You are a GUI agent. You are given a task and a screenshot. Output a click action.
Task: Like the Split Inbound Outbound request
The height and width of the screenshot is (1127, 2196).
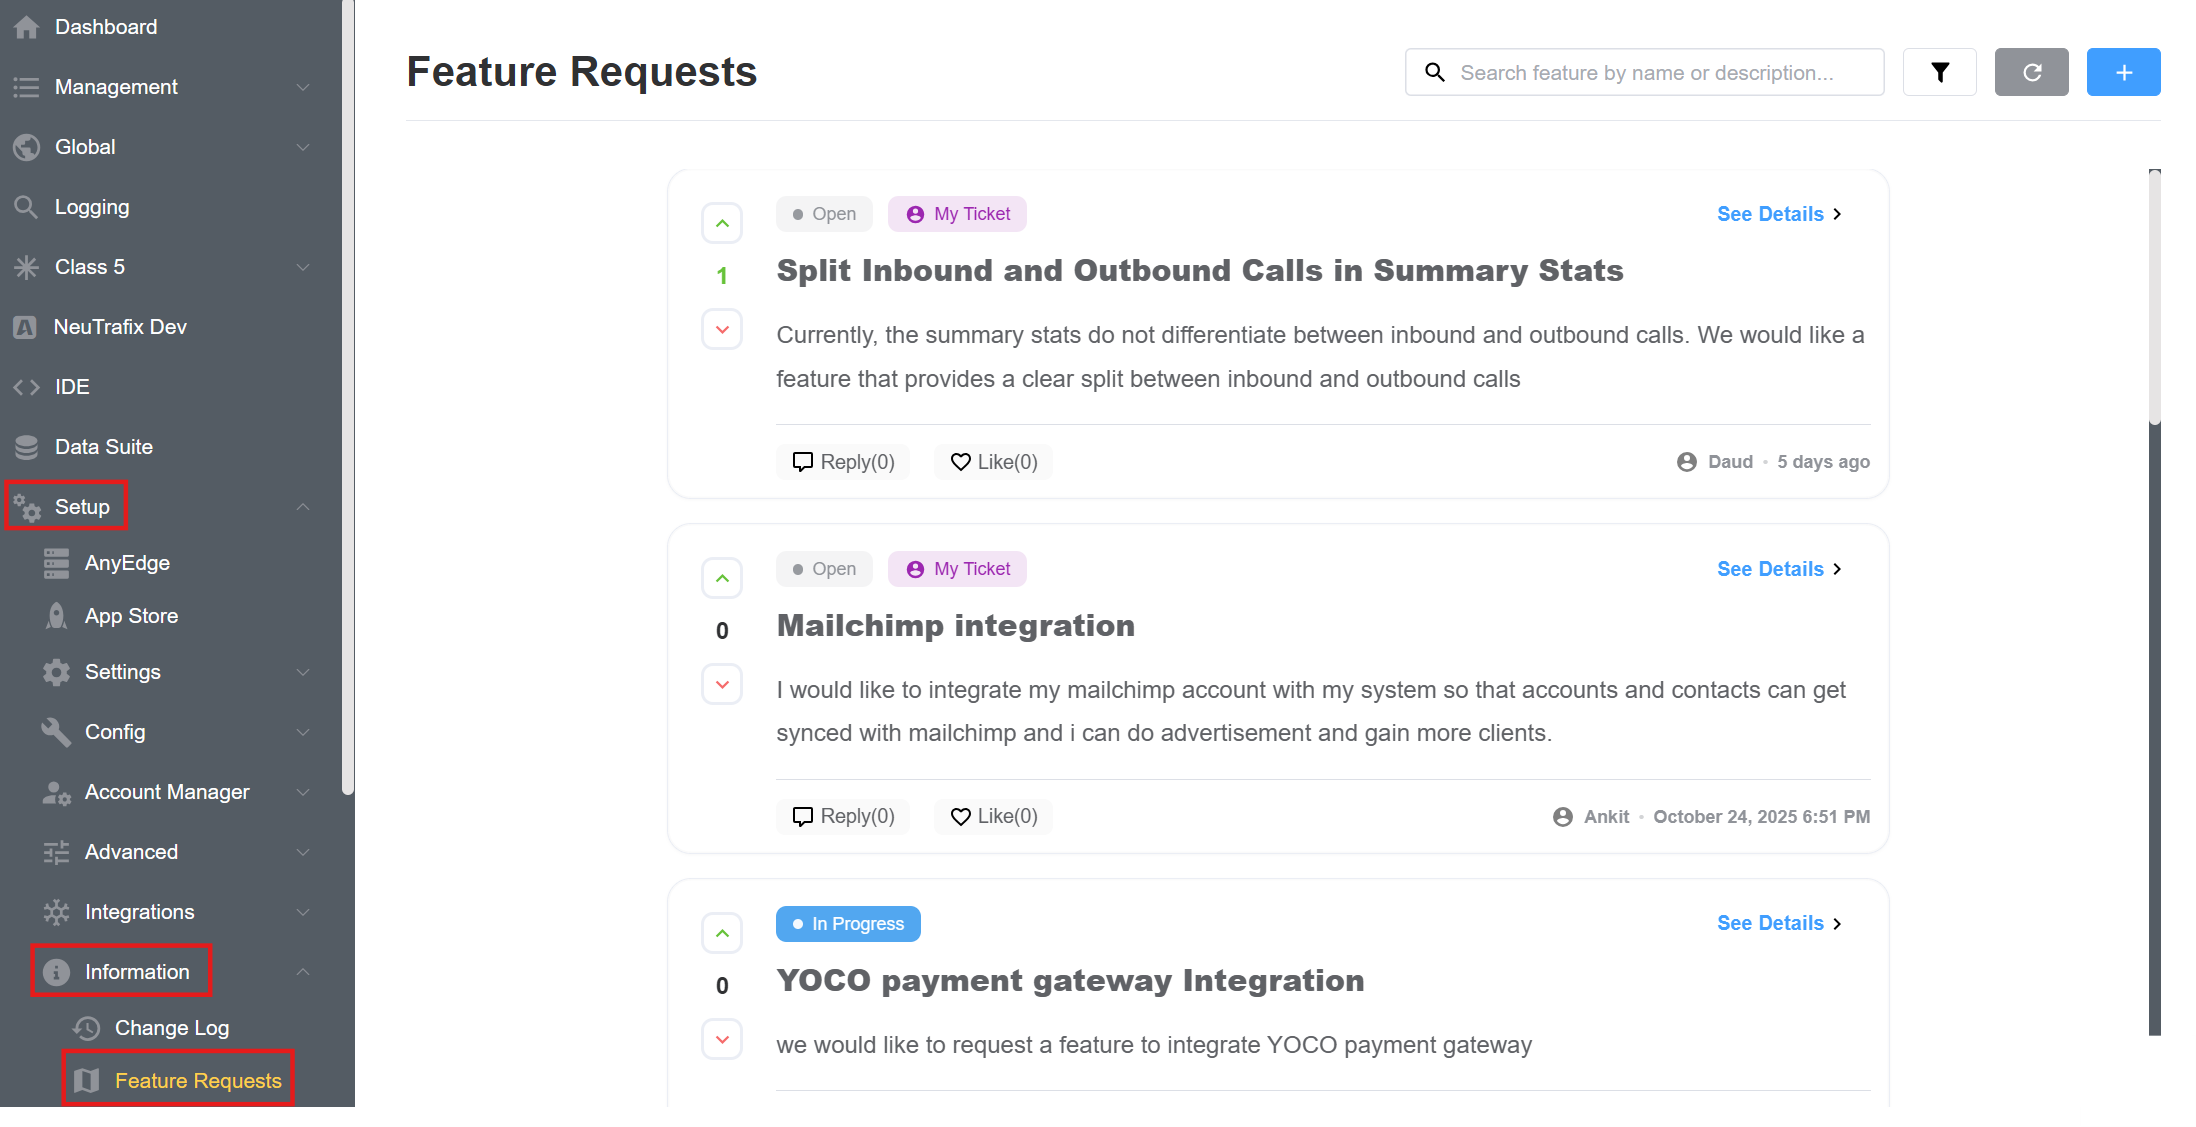[x=993, y=462]
